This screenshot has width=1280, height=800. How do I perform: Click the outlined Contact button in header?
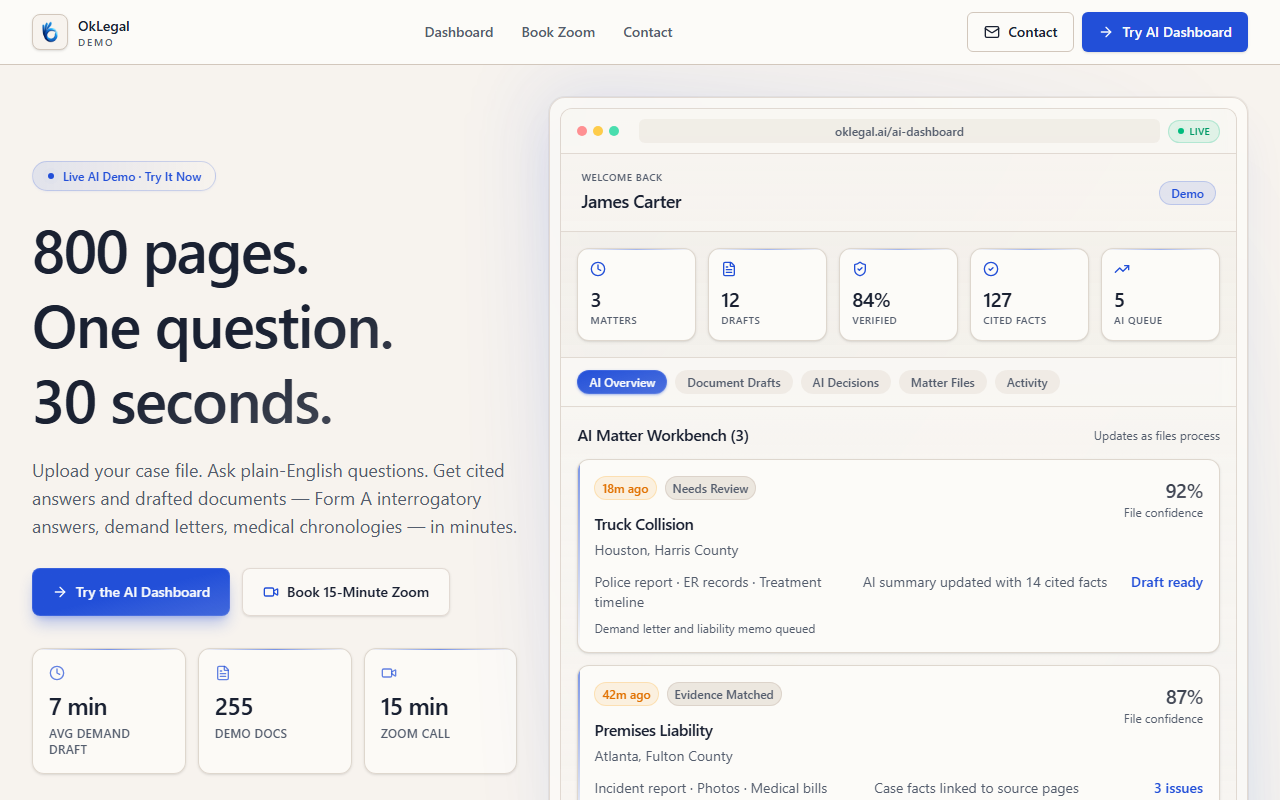tap(1020, 32)
